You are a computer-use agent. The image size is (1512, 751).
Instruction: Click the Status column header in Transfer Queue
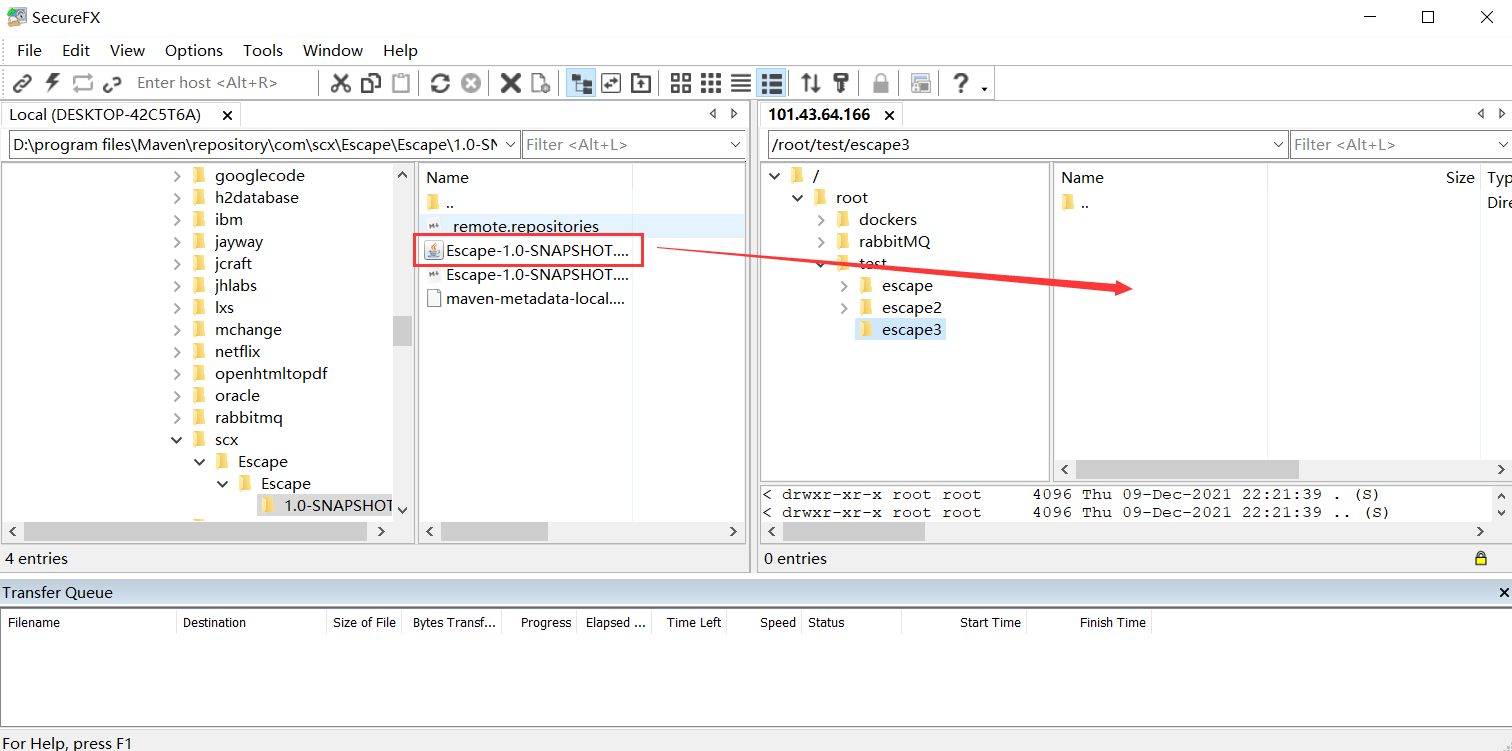826,622
